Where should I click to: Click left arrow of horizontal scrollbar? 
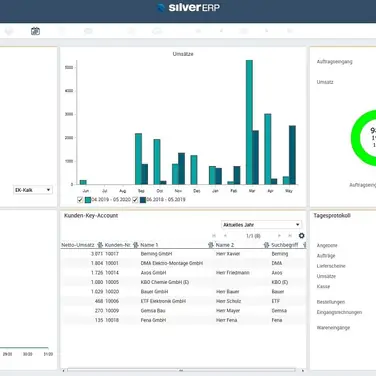click(63, 370)
